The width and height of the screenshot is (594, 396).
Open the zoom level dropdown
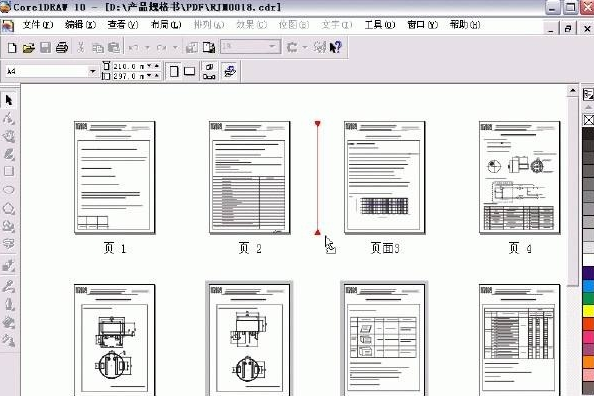(272, 46)
